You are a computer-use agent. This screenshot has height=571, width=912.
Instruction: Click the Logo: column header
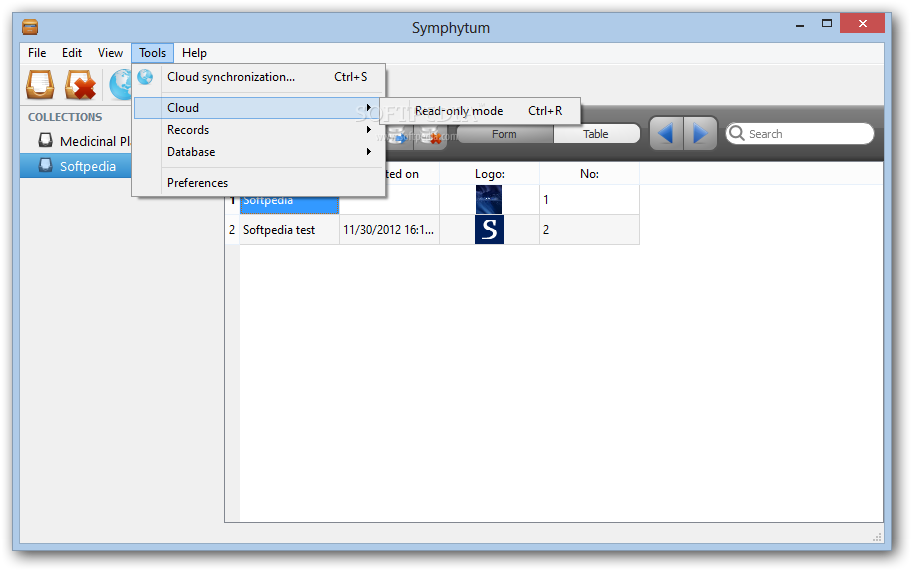click(490, 174)
